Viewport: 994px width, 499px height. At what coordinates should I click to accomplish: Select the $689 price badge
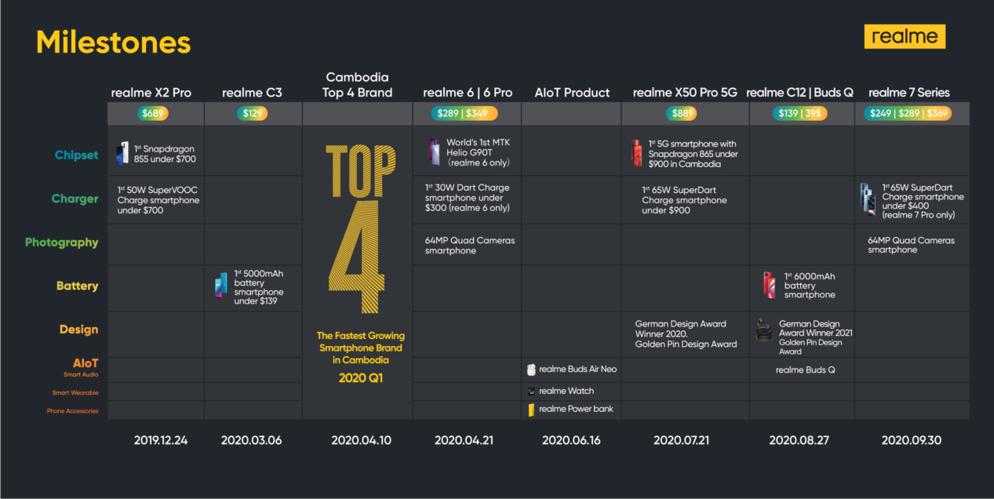pyautogui.click(x=153, y=113)
